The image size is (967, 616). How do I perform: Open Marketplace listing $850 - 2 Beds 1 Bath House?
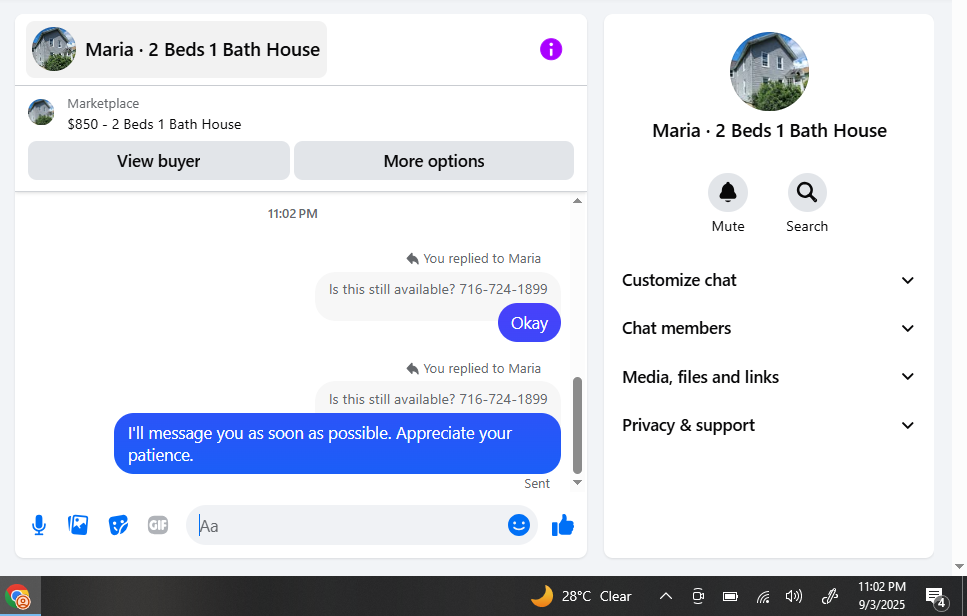[154, 124]
